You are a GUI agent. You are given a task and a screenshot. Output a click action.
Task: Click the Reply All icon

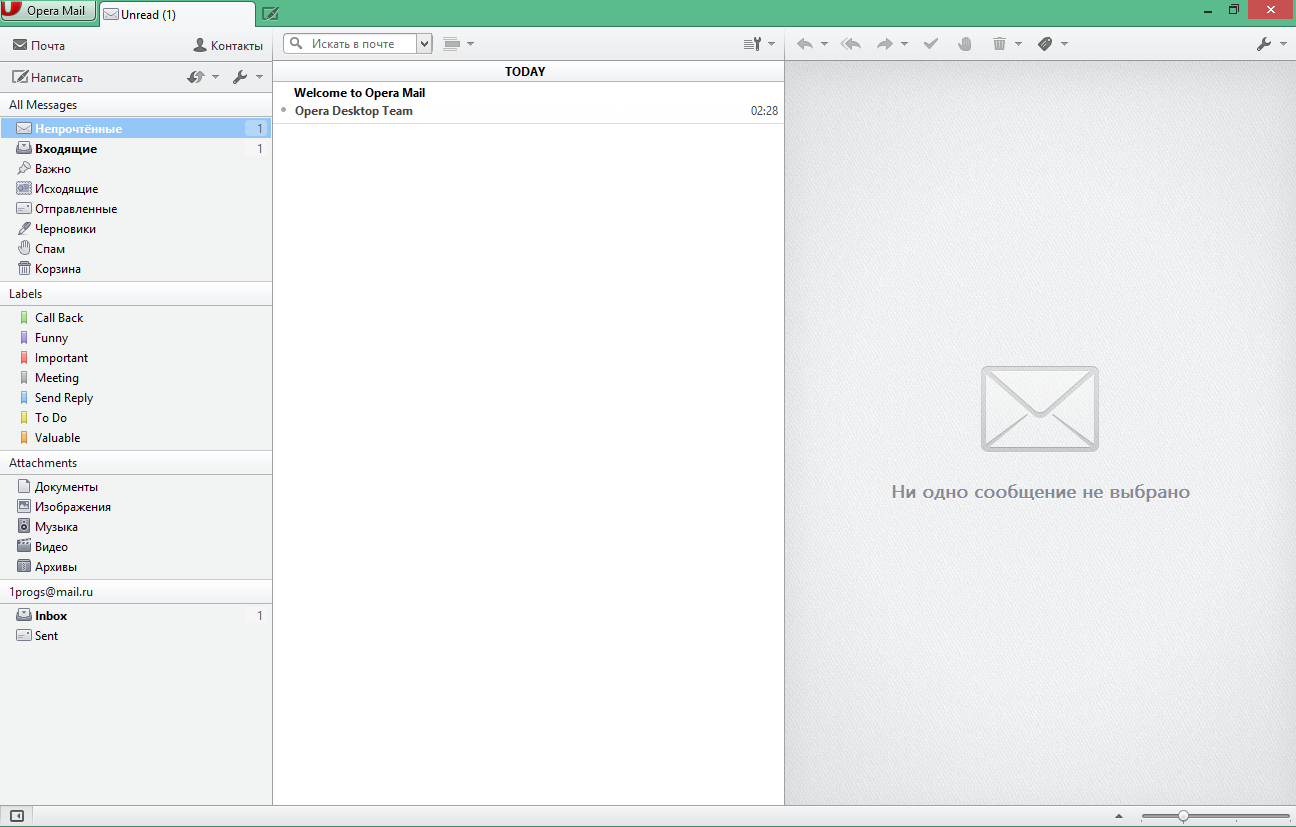[x=851, y=44]
